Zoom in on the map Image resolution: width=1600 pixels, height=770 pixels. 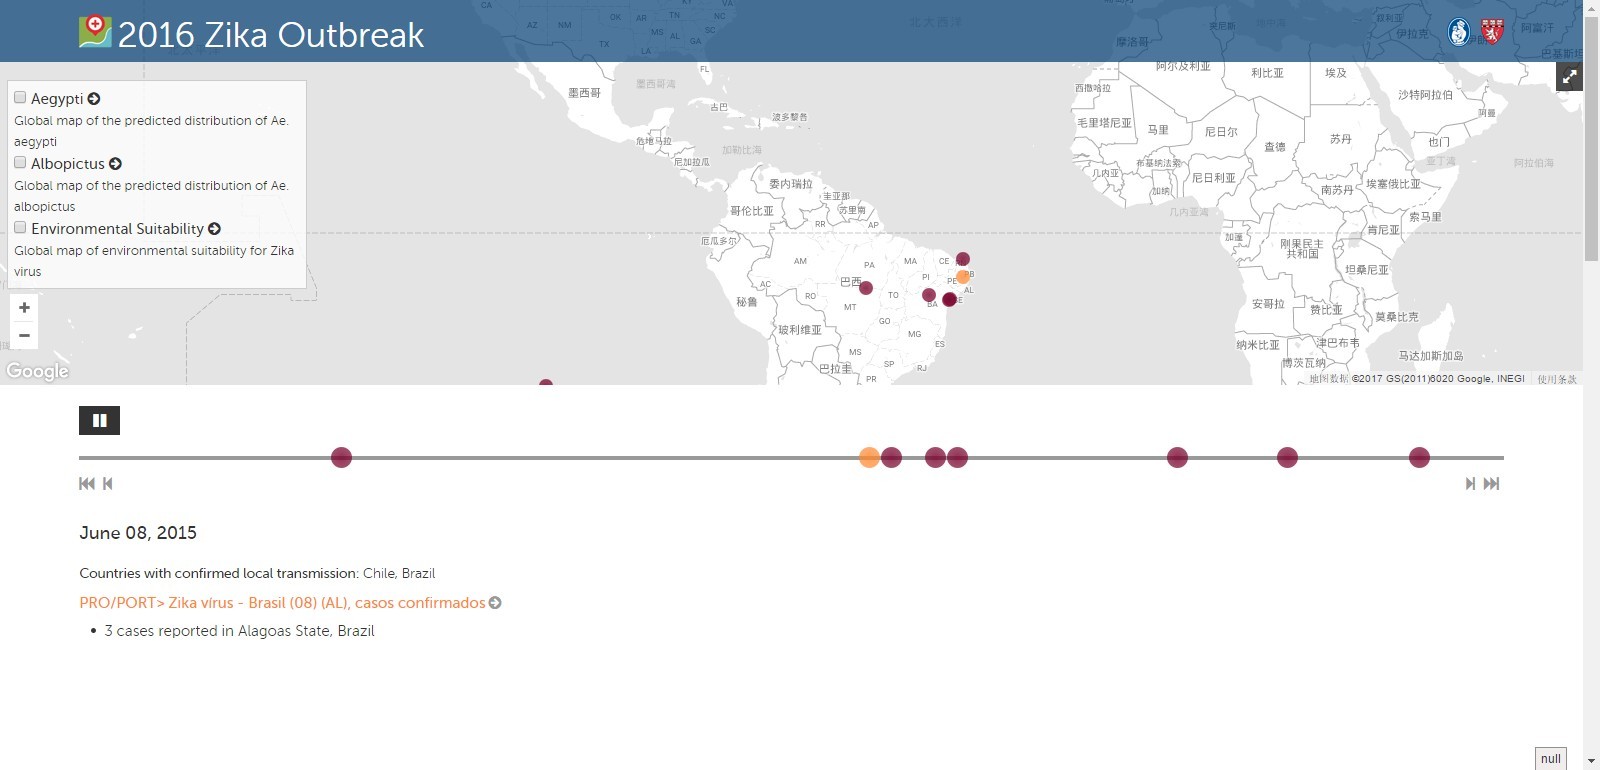point(24,308)
